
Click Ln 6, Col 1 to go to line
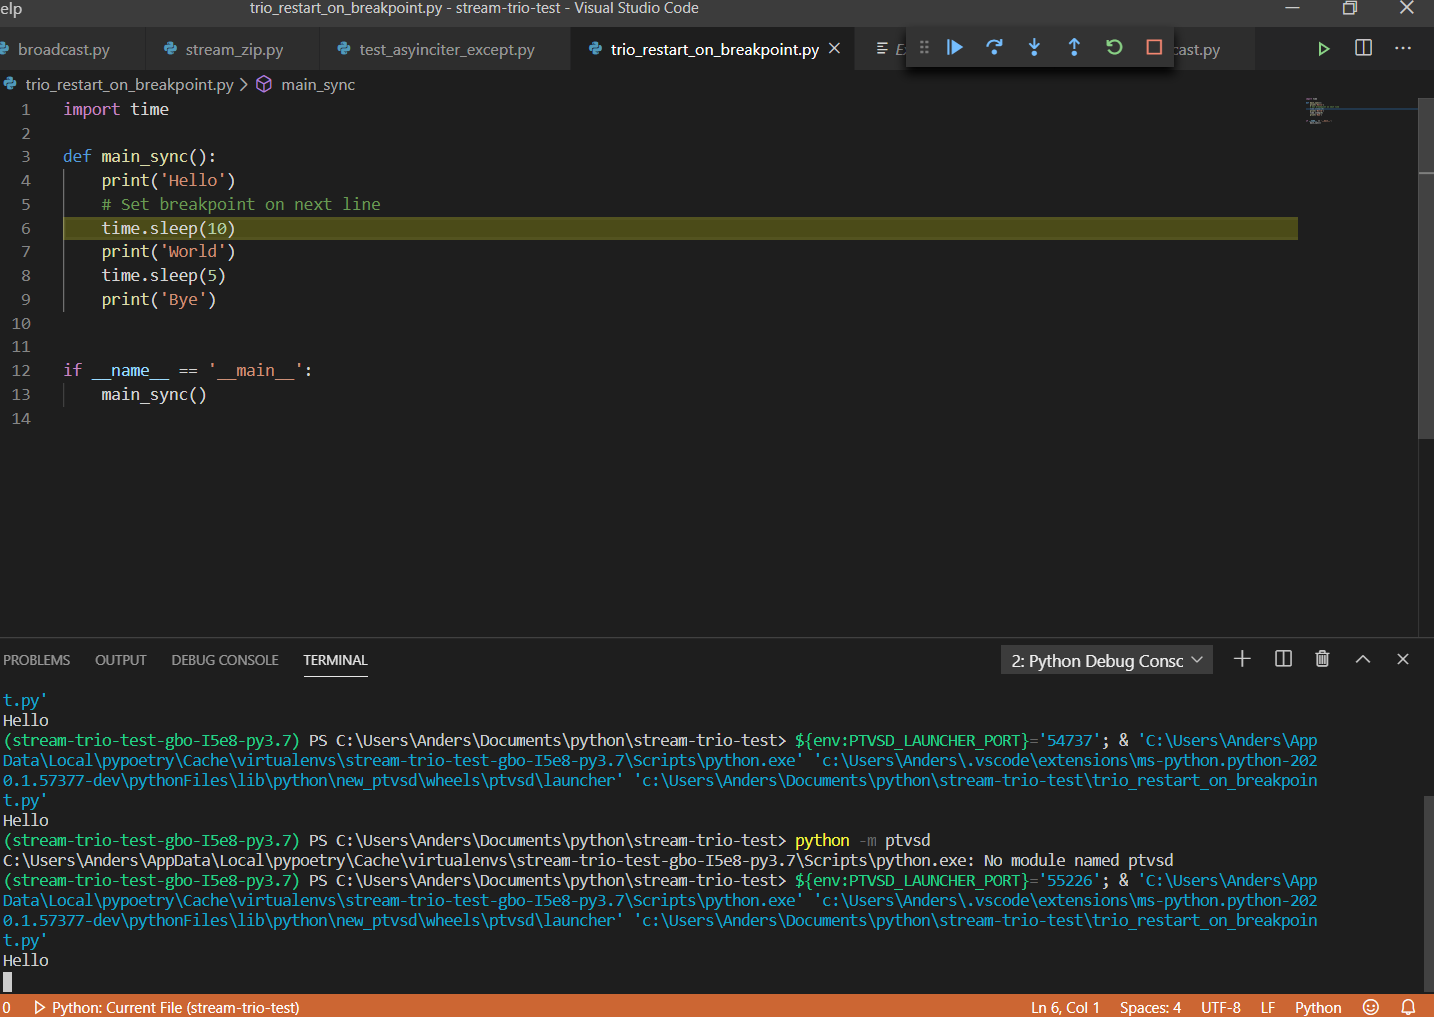coord(1064,1007)
